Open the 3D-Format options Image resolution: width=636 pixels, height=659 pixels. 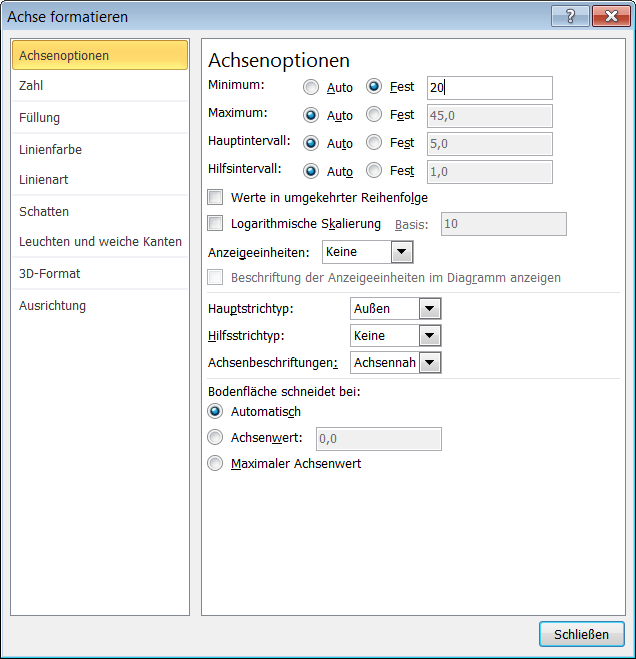coord(49,274)
